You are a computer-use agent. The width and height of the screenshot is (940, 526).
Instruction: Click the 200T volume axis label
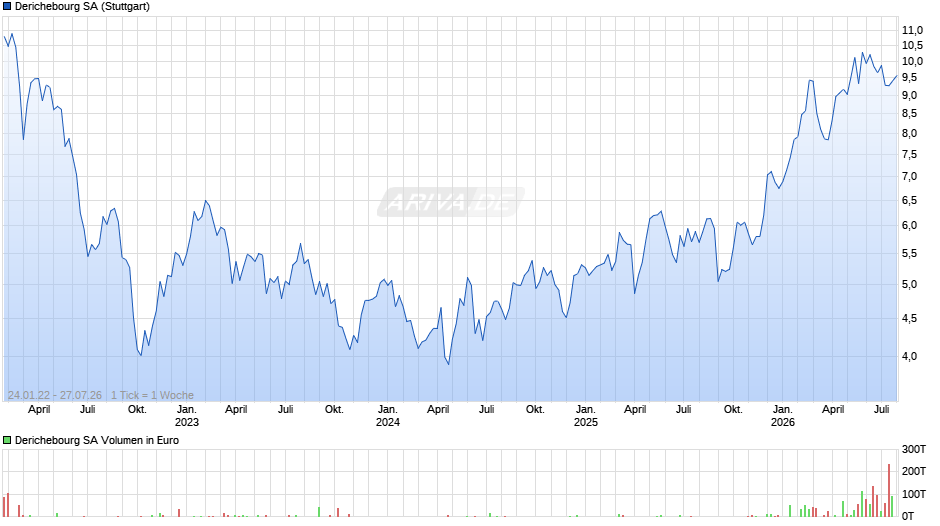pos(914,471)
